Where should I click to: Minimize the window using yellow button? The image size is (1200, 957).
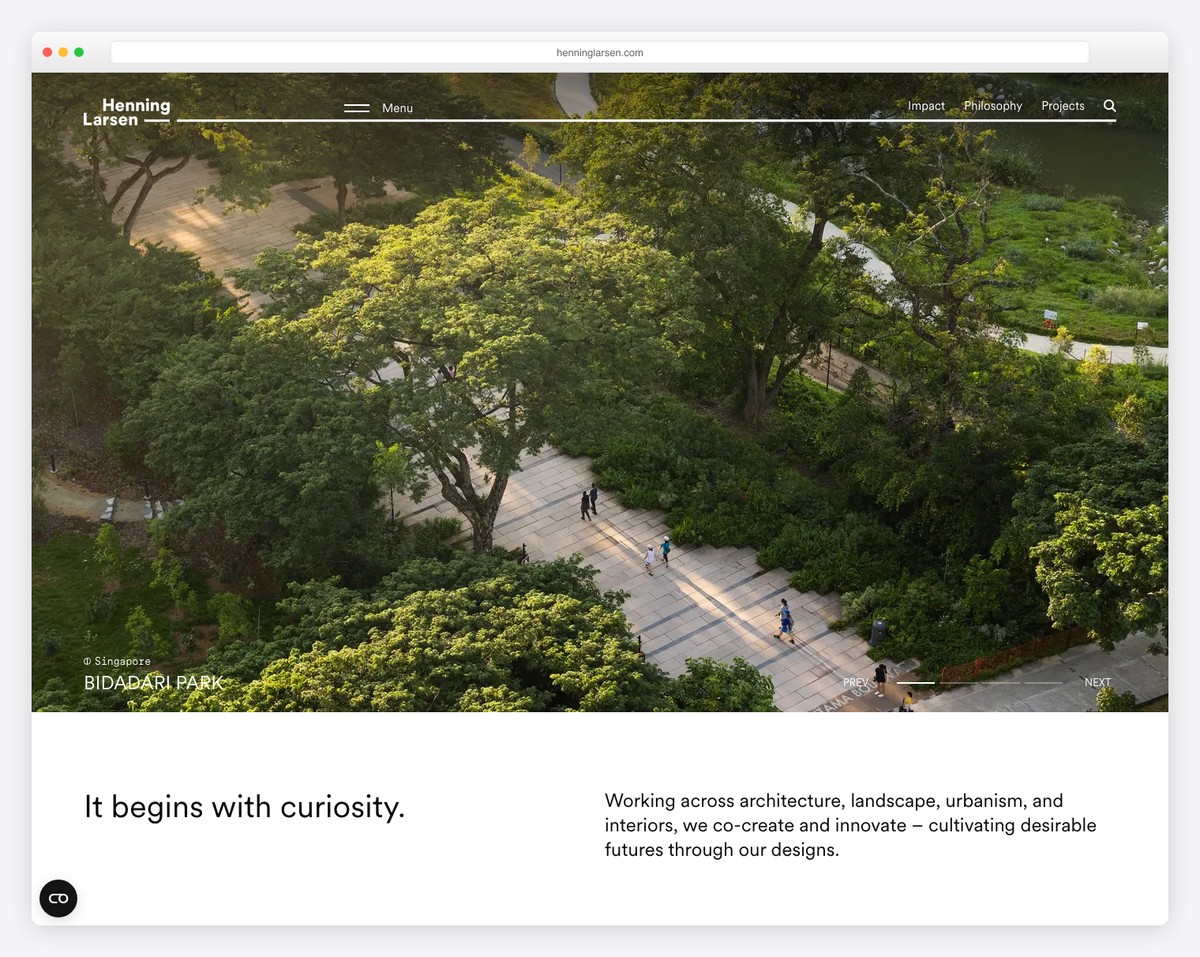pyautogui.click(x=63, y=52)
